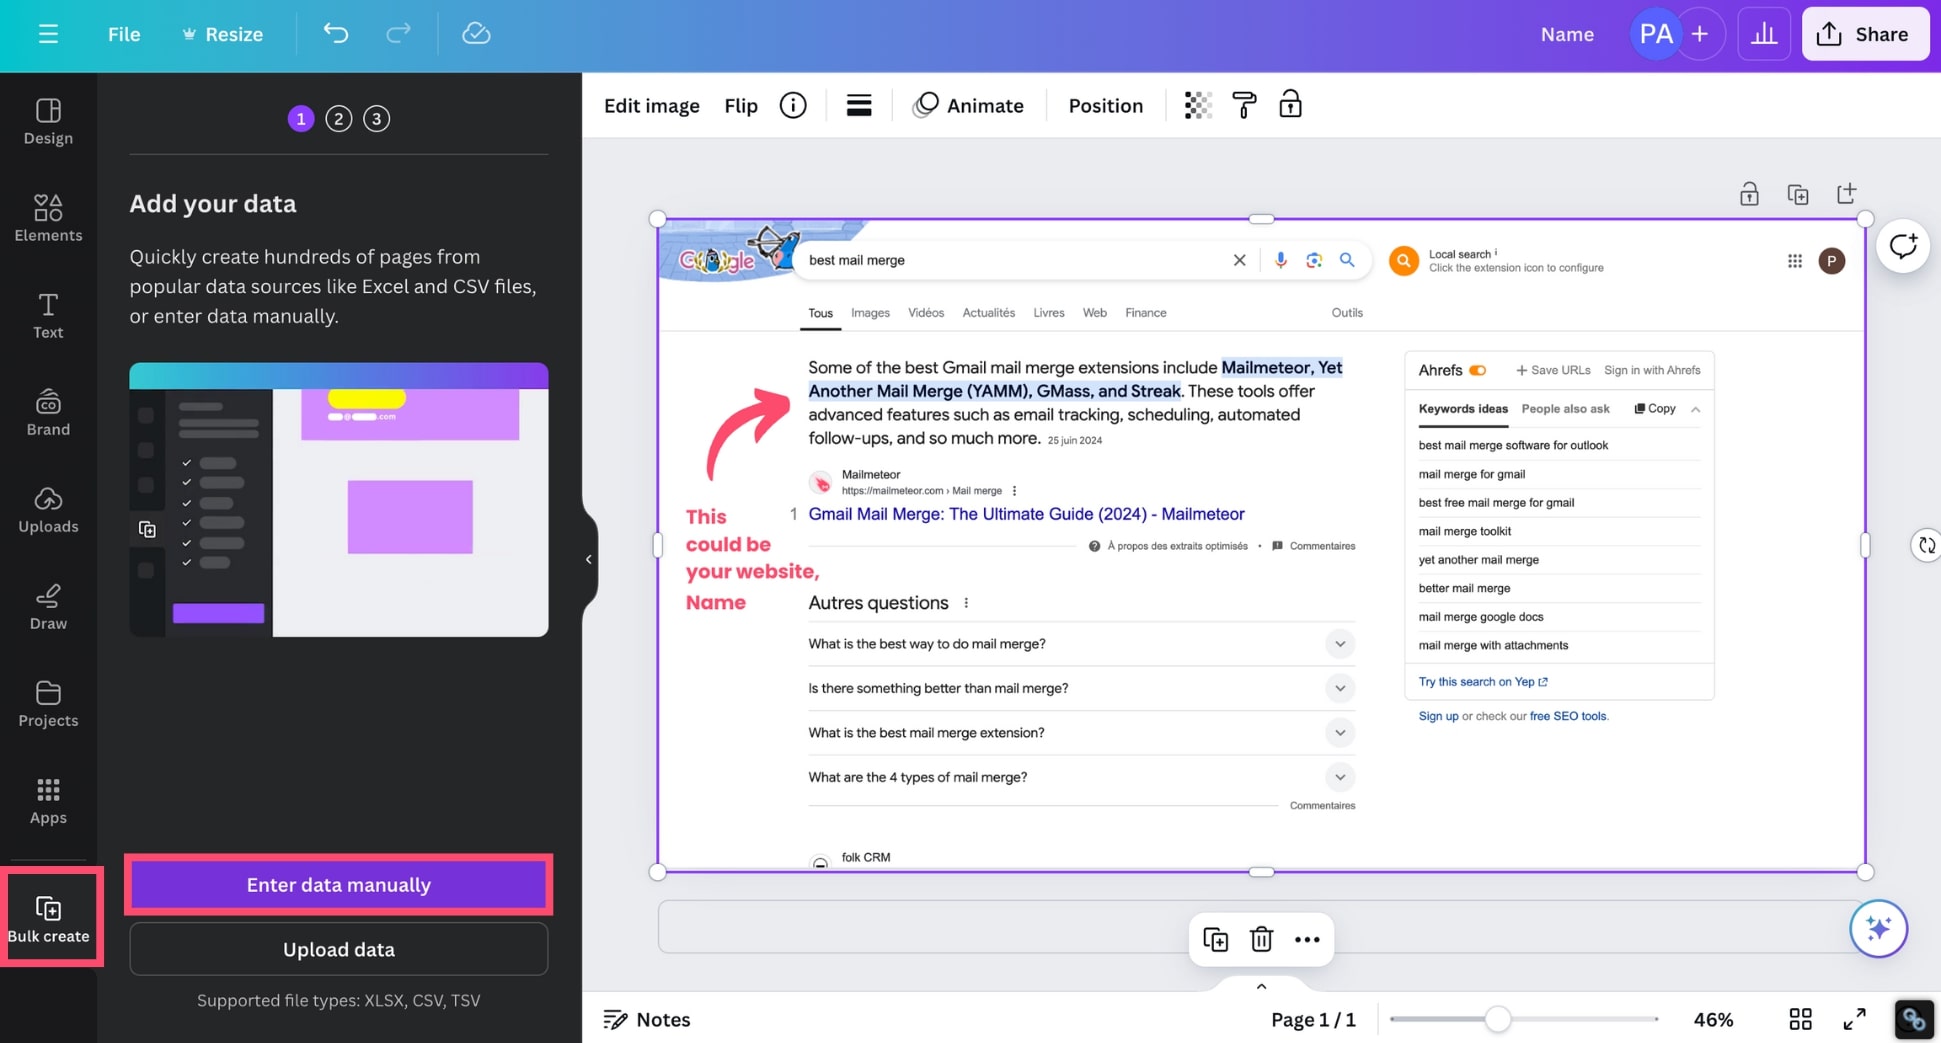Enter fullscreen presentation mode
Image resolution: width=1941 pixels, height=1043 pixels.
[1854, 1019]
